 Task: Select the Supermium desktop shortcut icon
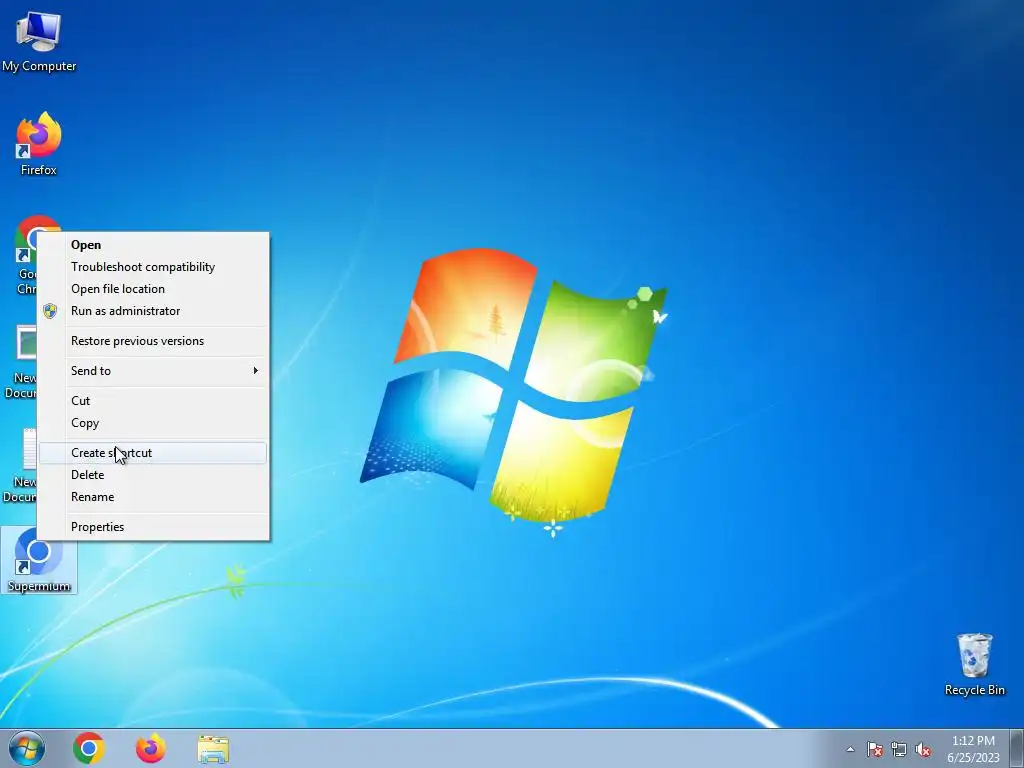point(39,560)
